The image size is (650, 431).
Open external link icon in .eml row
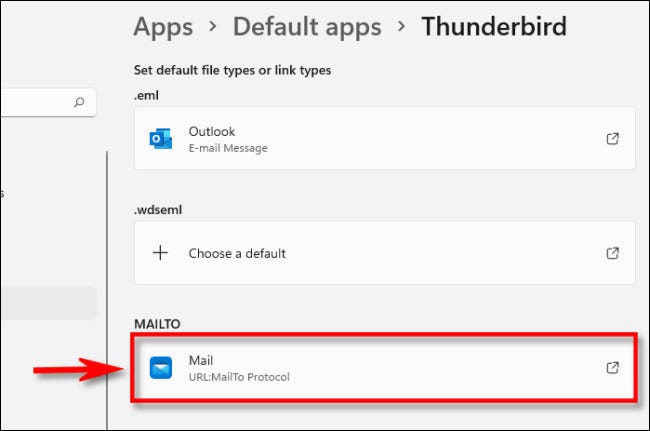coord(613,139)
